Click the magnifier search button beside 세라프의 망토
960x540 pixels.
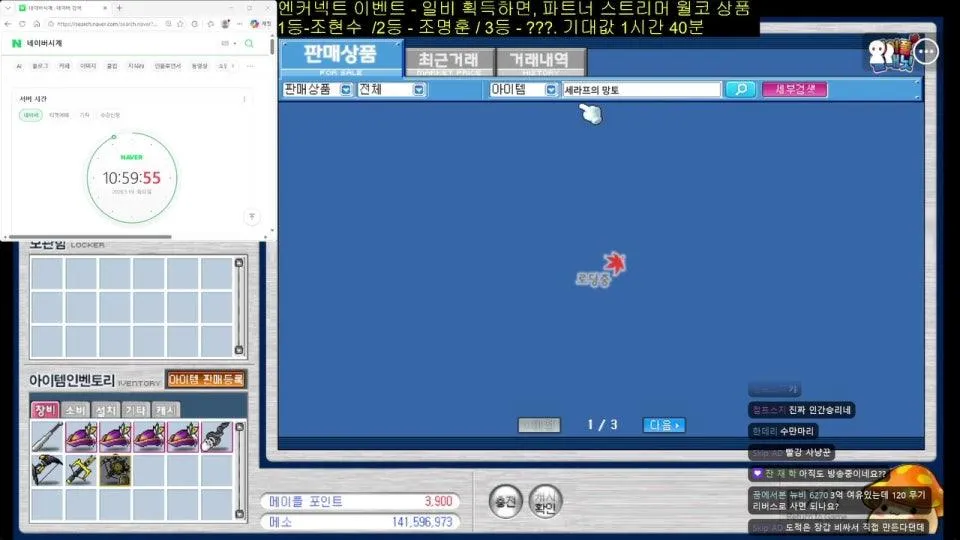(x=740, y=89)
